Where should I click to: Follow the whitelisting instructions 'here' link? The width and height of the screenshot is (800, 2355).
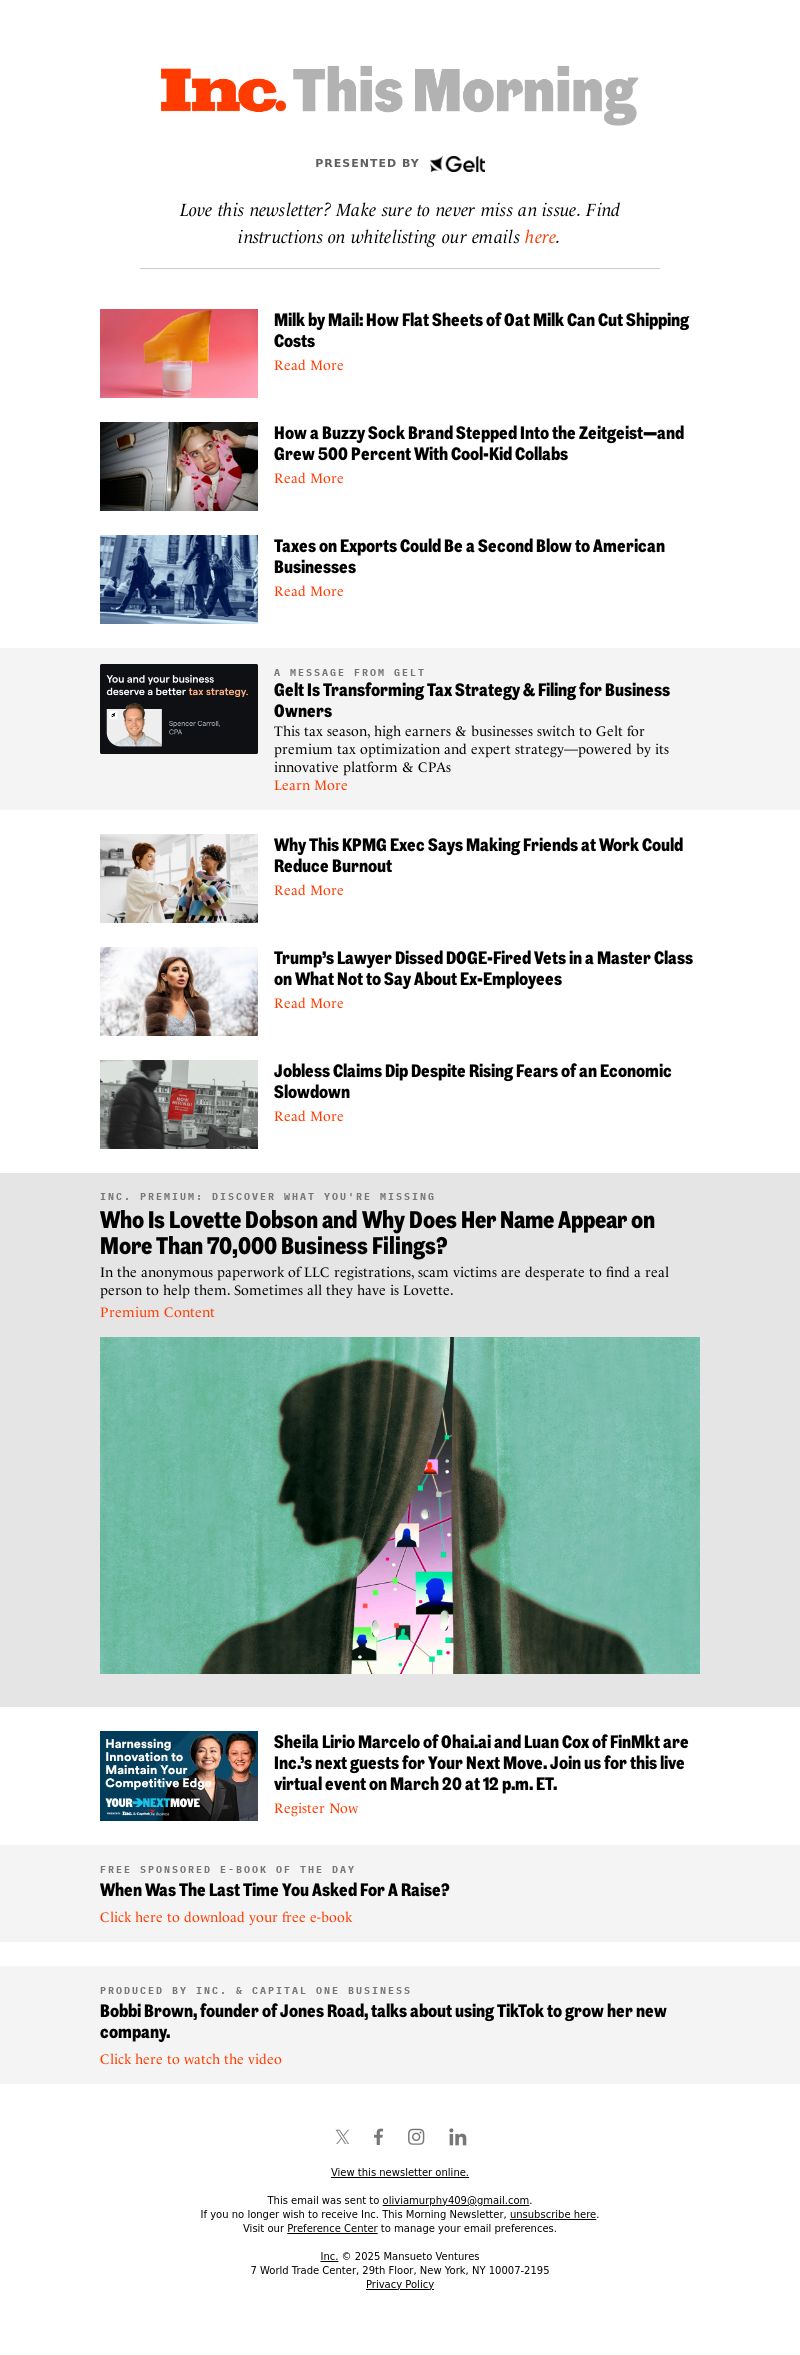(540, 237)
